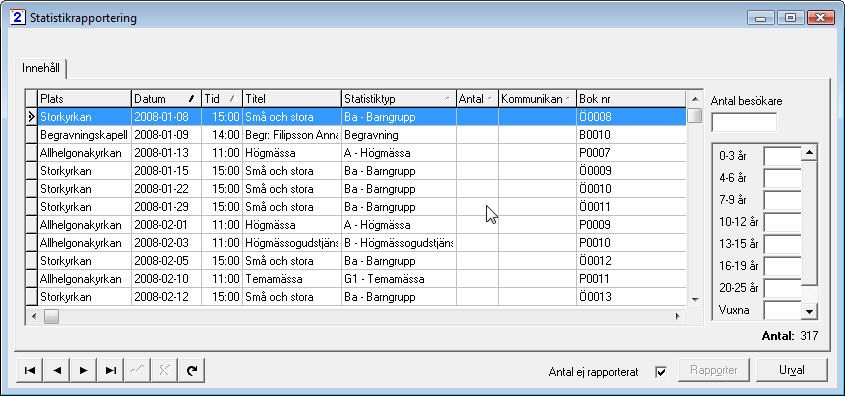Click the Begravning statistiktyp cell
This screenshot has width=845, height=396.
click(399, 135)
